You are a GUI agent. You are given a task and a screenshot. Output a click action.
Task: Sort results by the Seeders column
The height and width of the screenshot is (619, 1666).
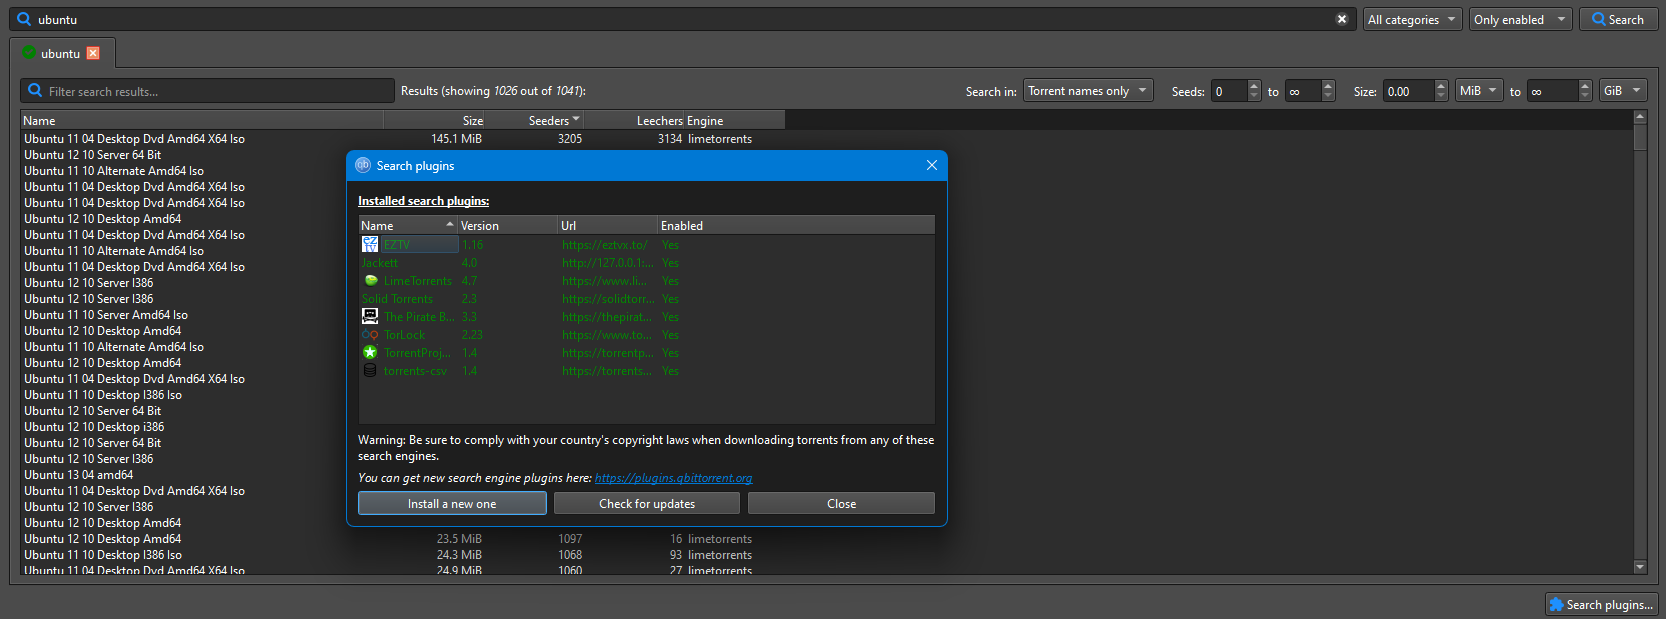(535, 120)
